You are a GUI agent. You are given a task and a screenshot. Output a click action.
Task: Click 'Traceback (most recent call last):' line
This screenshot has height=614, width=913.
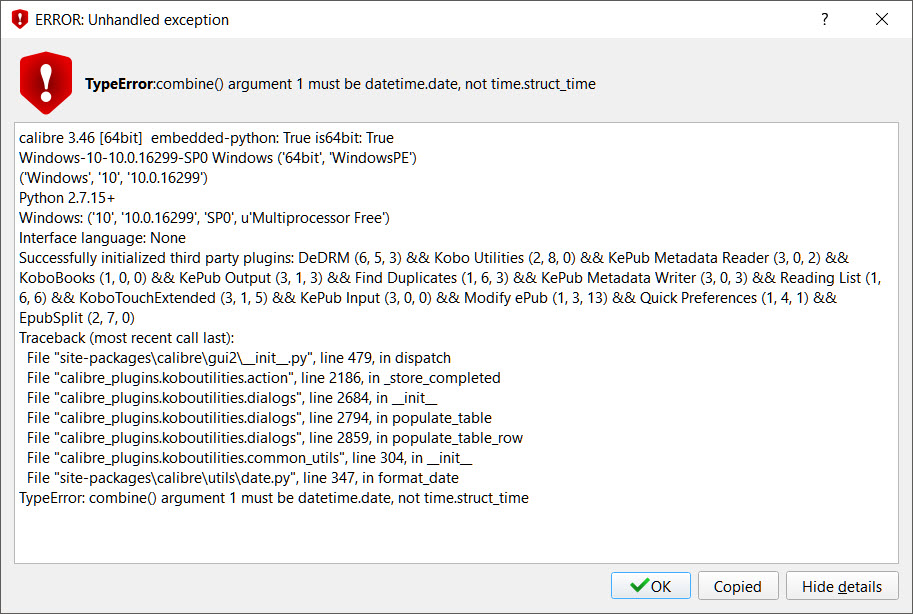tap(126, 338)
